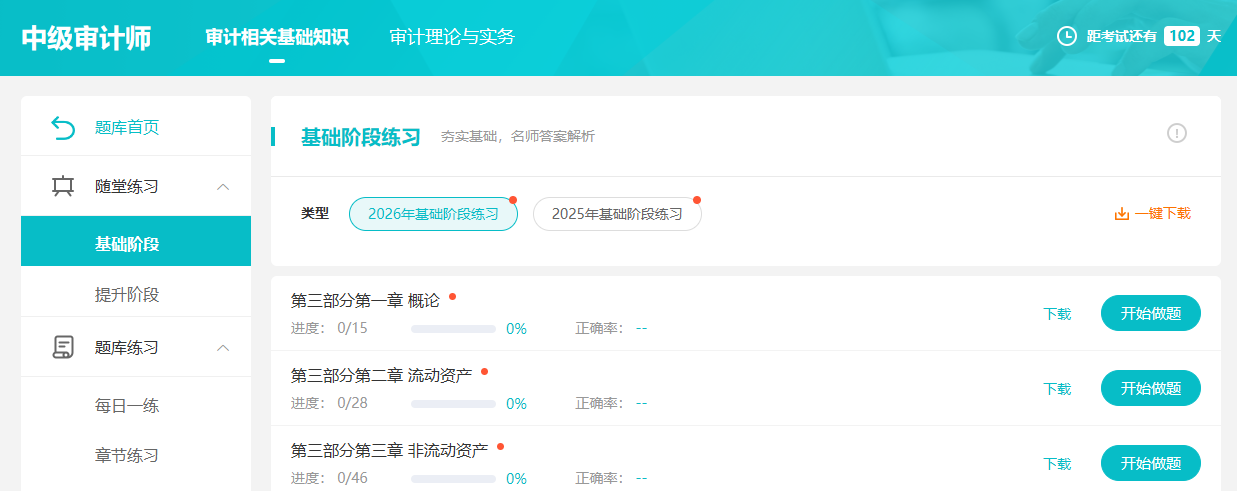
Task: Start 开始做题 for 第二章 流动资产
Action: pos(1151,388)
